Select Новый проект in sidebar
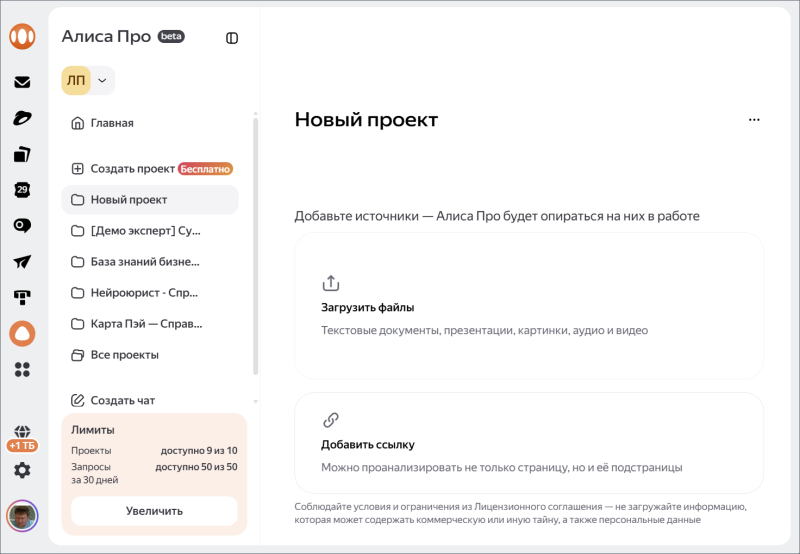 [x=150, y=200]
